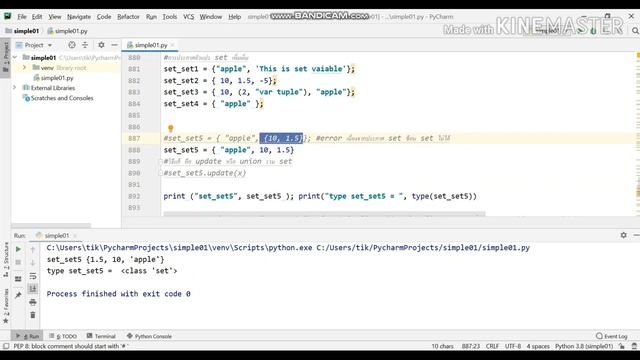The height and width of the screenshot is (360, 640).
Task: Click the editor horizontal scrollbar
Action: (324, 214)
